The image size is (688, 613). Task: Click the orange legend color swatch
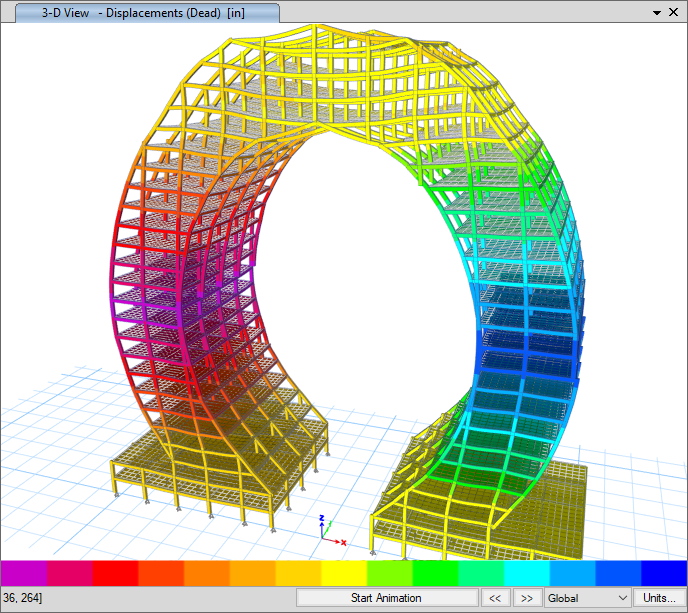click(206, 572)
